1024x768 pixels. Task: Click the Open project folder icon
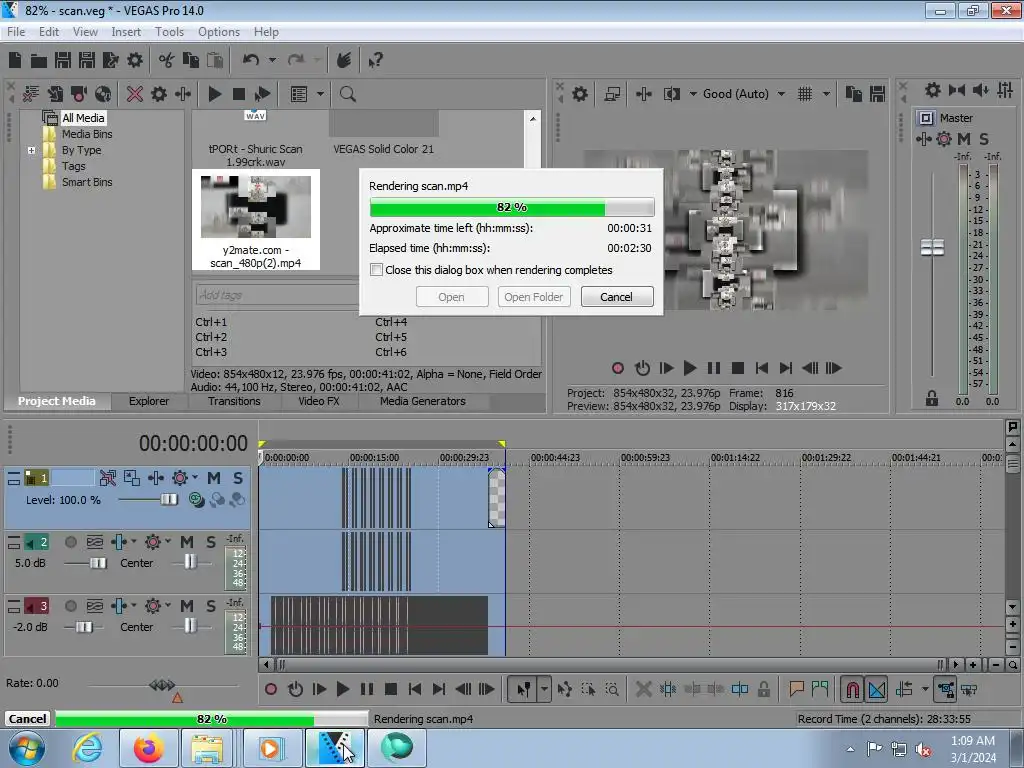pos(39,61)
